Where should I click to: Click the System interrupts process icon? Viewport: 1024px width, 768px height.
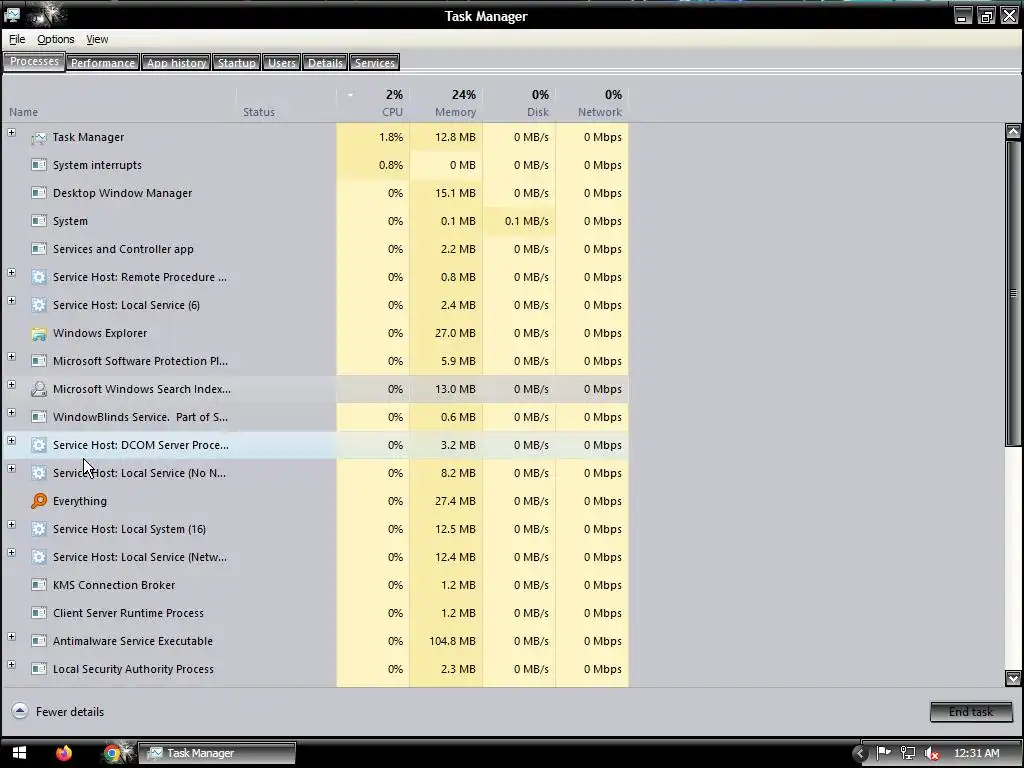tap(39, 165)
